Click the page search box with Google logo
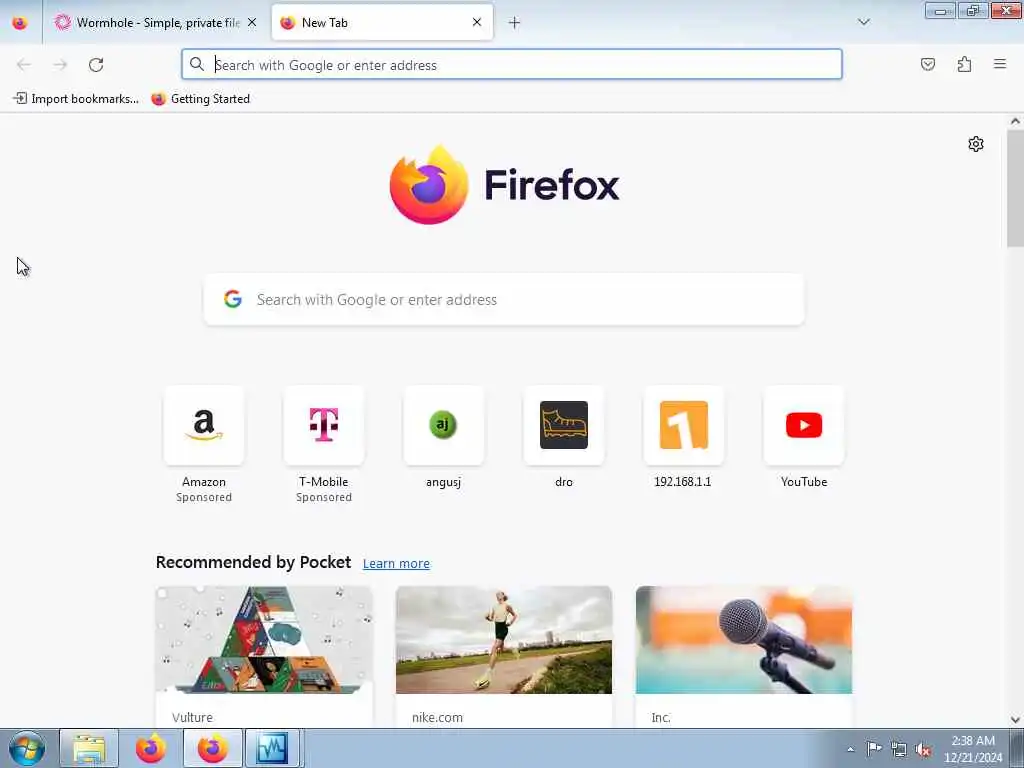Viewport: 1024px width, 768px height. click(x=504, y=300)
